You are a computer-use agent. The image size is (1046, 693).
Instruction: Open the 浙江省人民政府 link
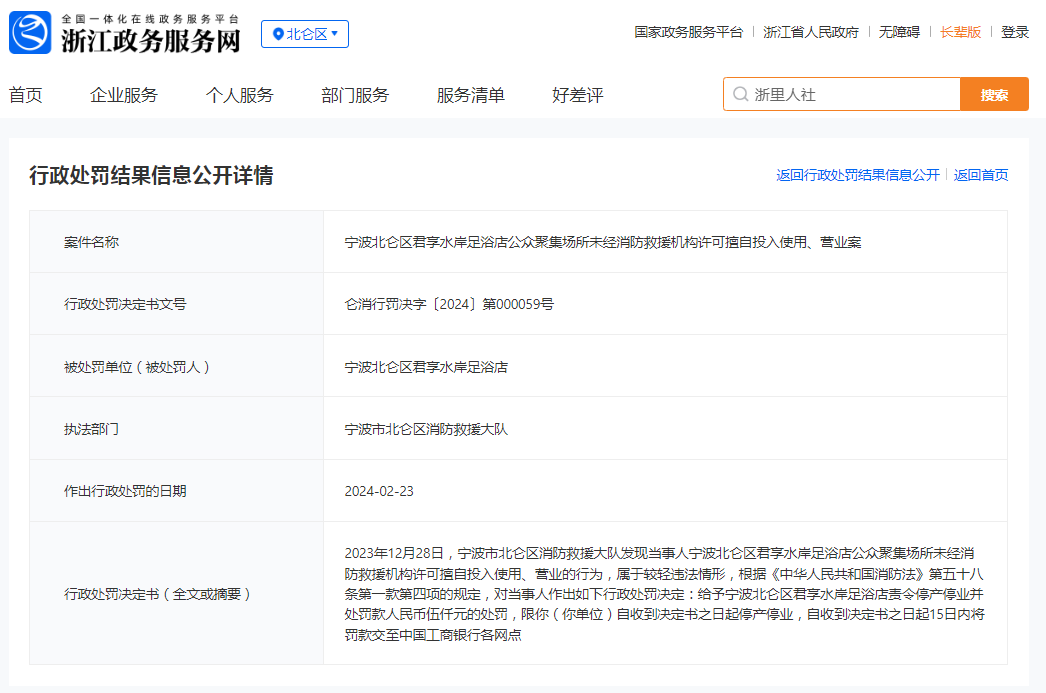[811, 32]
